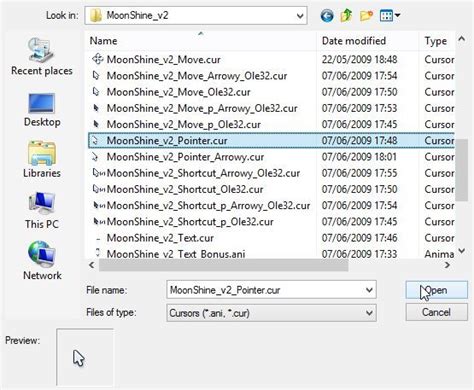Select file name MoonShine_v2_Move.cur

163,60
